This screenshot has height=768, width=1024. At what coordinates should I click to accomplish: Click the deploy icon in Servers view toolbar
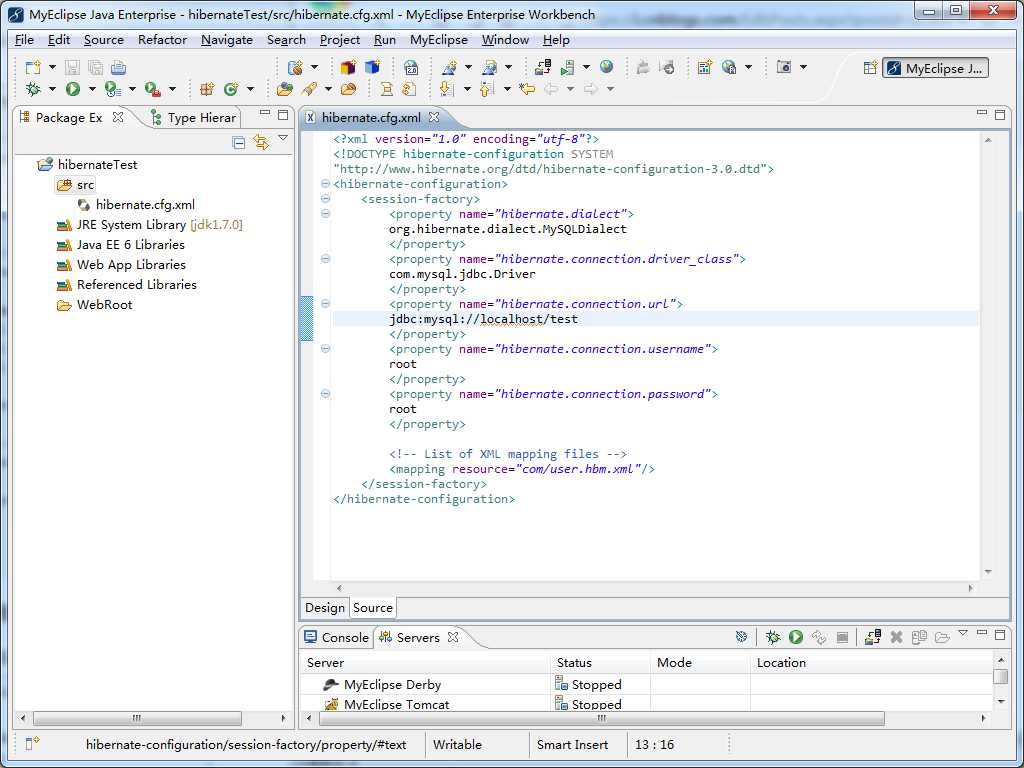pyautogui.click(x=872, y=637)
